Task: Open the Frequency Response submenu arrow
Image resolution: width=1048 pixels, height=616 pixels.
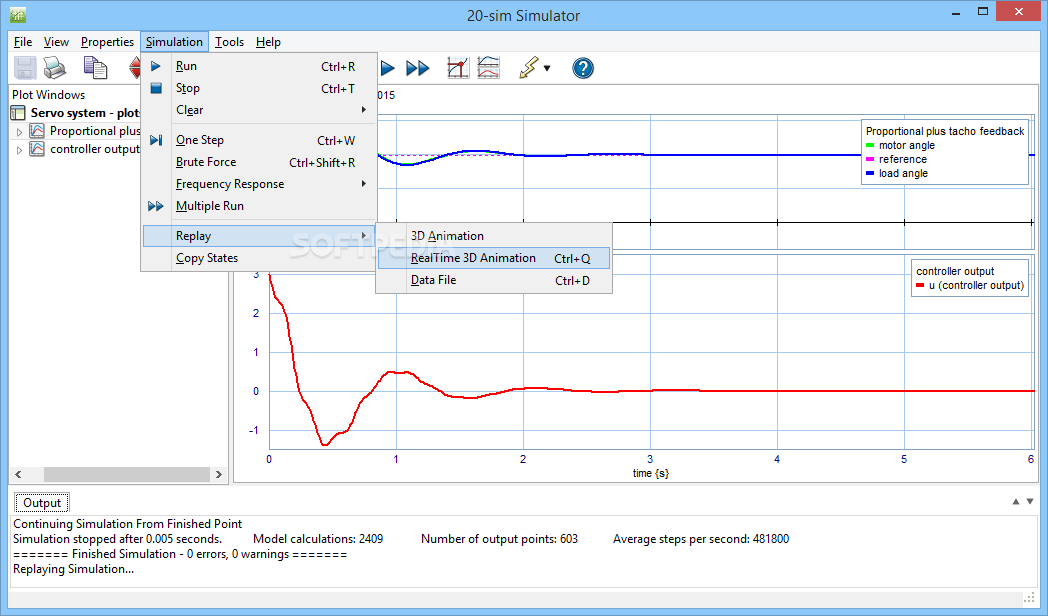Action: (364, 184)
